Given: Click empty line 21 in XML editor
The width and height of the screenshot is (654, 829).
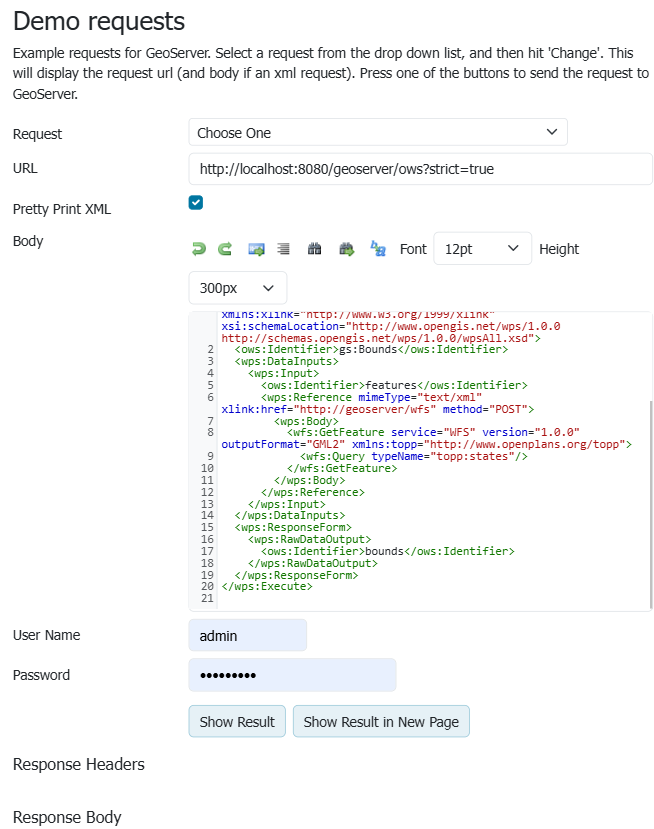Looking at the screenshot, I should pyautogui.click(x=400, y=599).
